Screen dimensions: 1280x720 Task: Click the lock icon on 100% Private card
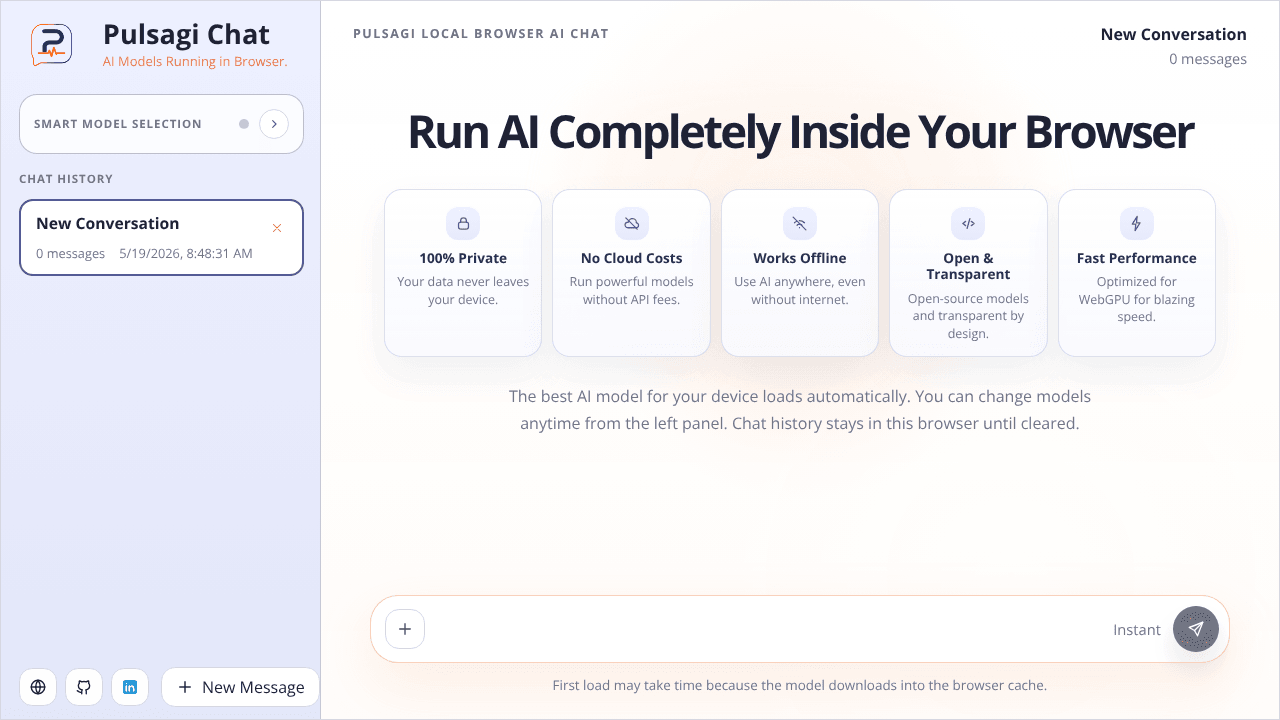pos(463,224)
